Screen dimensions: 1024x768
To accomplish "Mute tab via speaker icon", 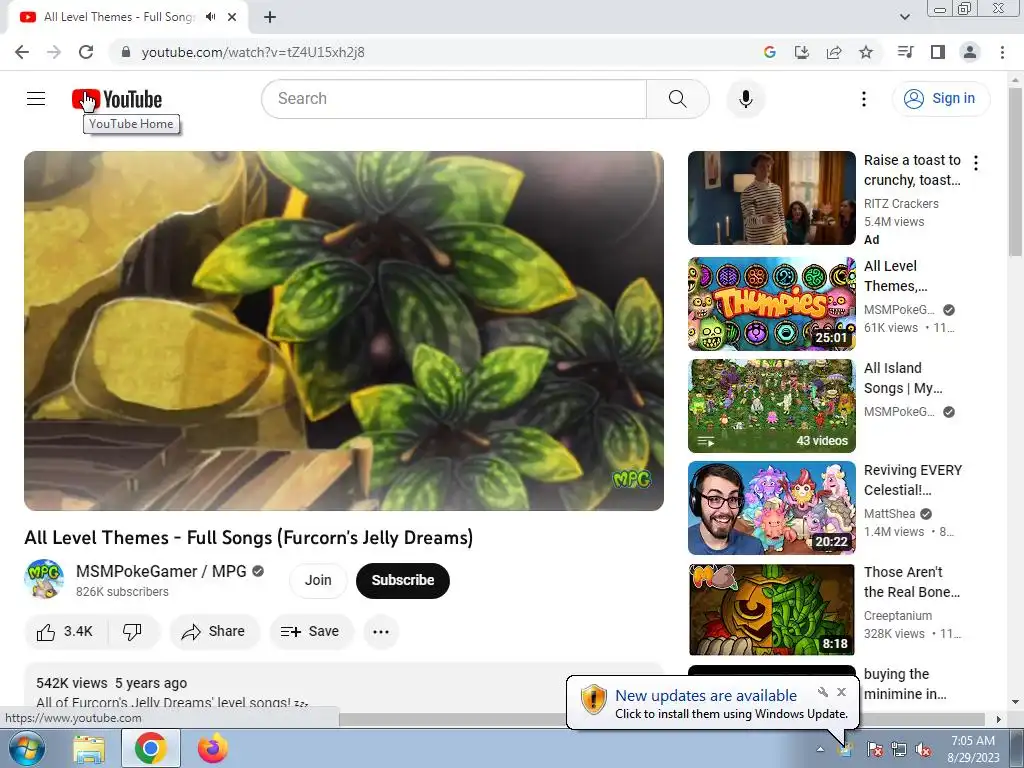I will (x=211, y=17).
